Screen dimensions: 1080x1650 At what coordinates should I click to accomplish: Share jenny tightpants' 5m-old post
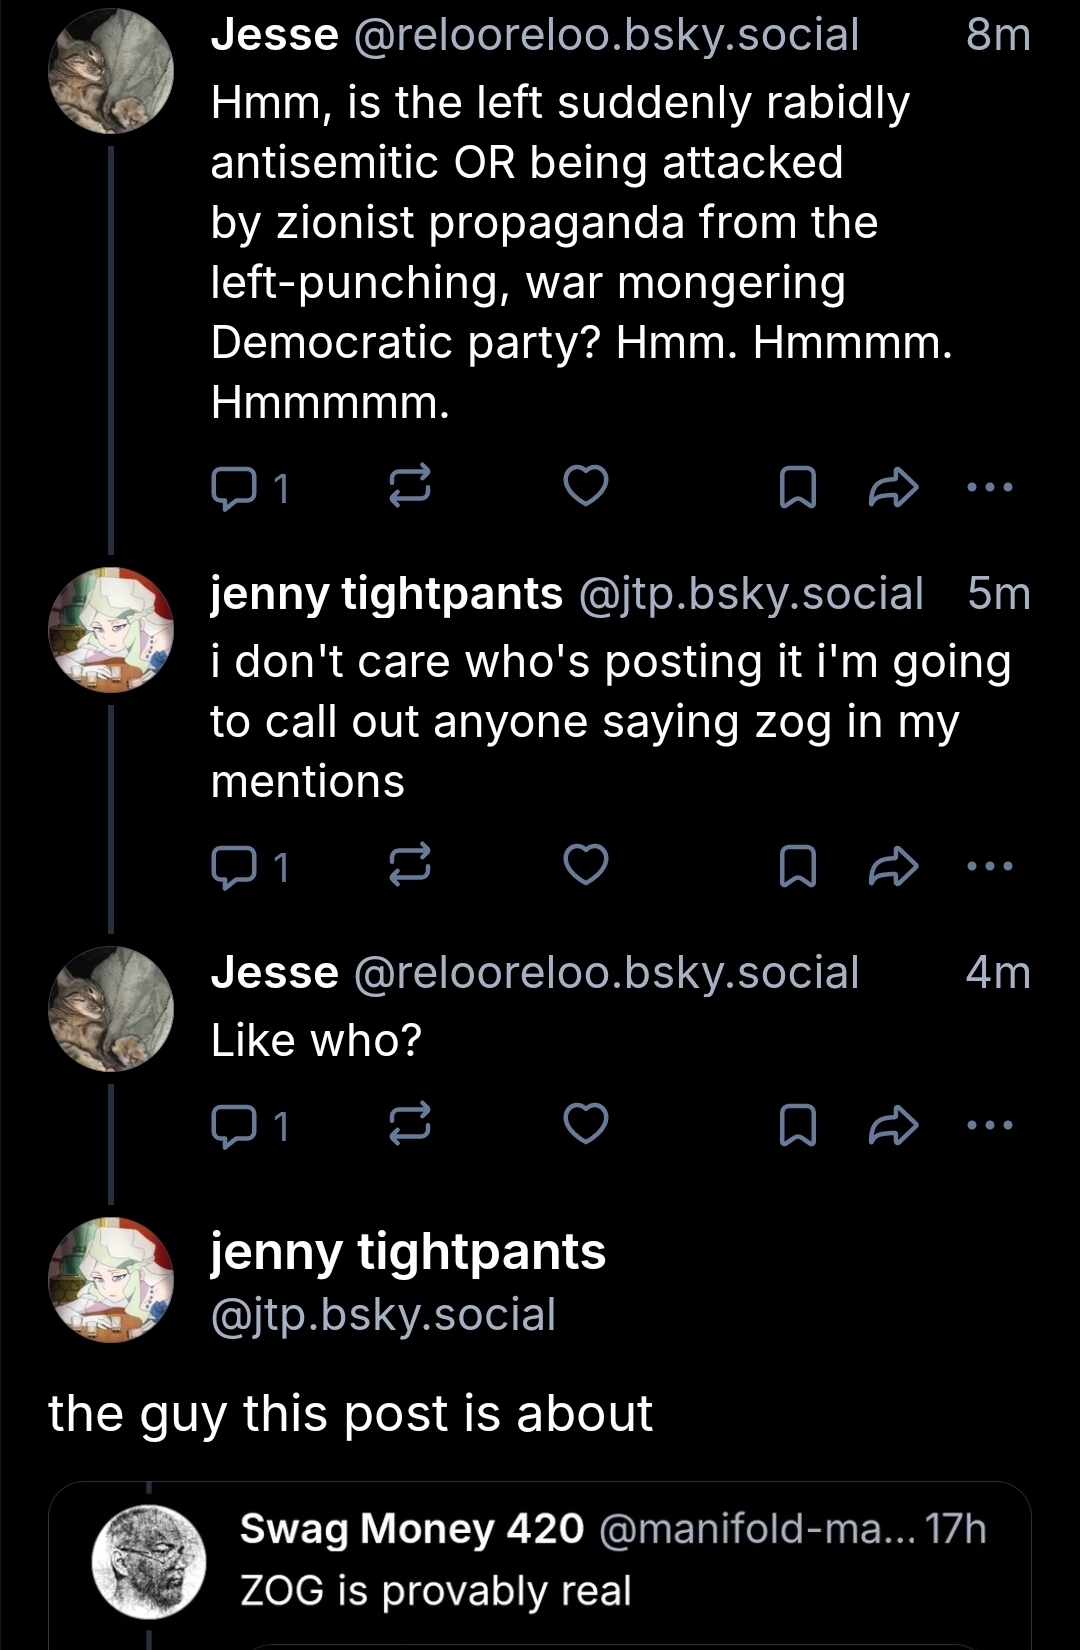(893, 866)
